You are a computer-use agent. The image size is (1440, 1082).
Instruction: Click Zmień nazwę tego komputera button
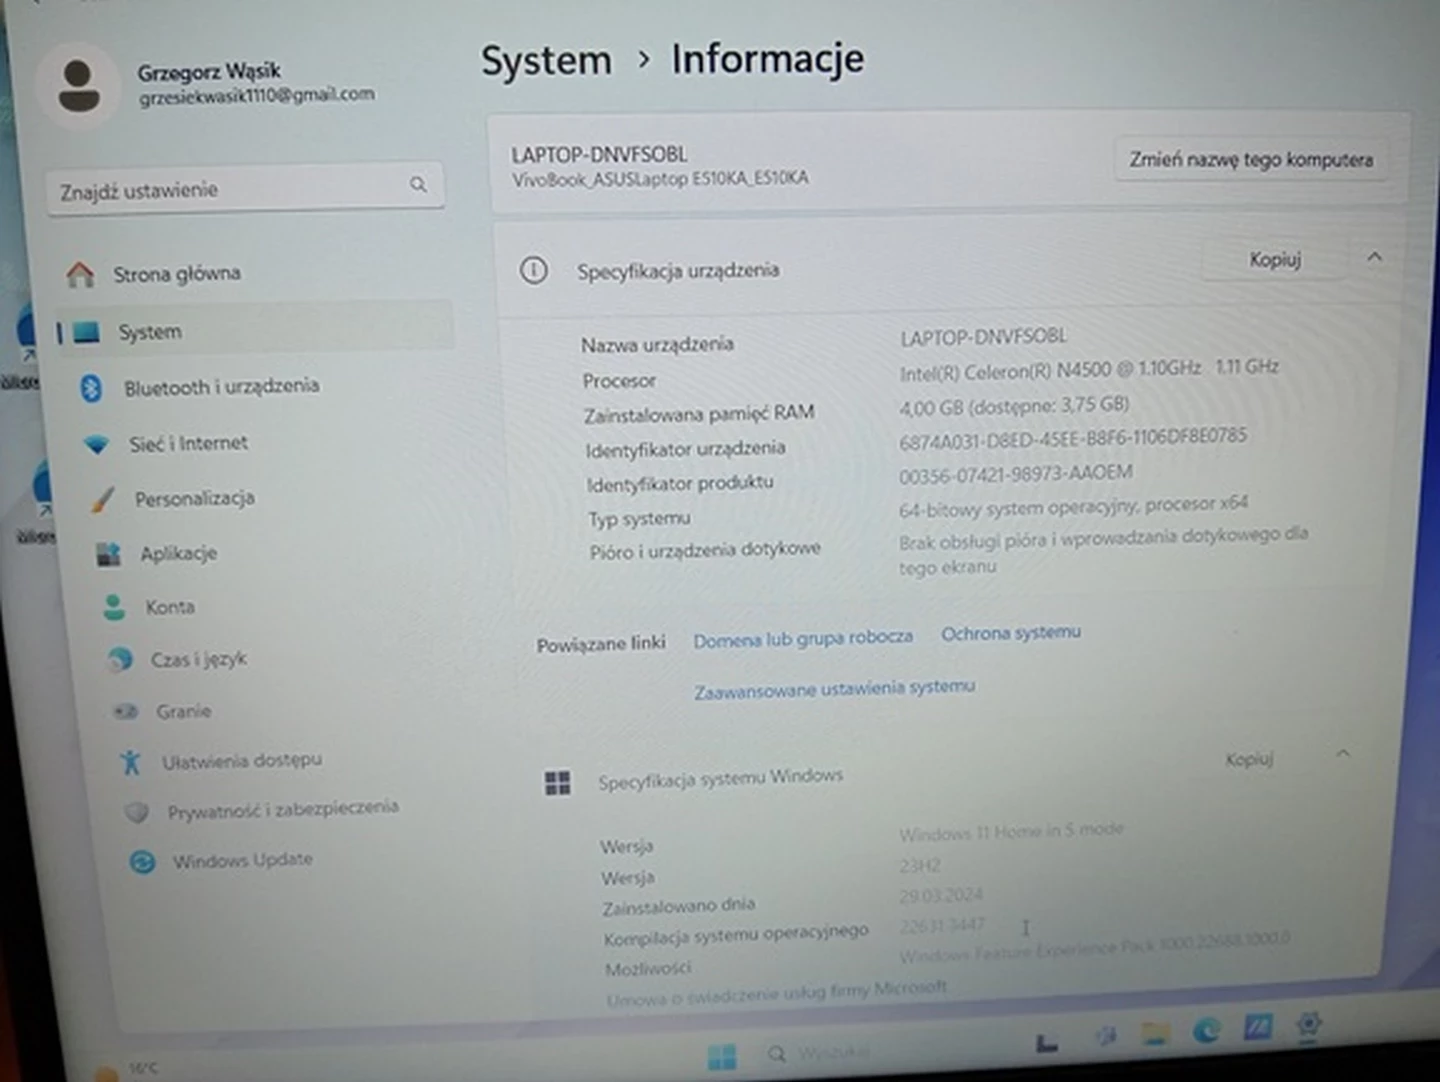[1250, 160]
